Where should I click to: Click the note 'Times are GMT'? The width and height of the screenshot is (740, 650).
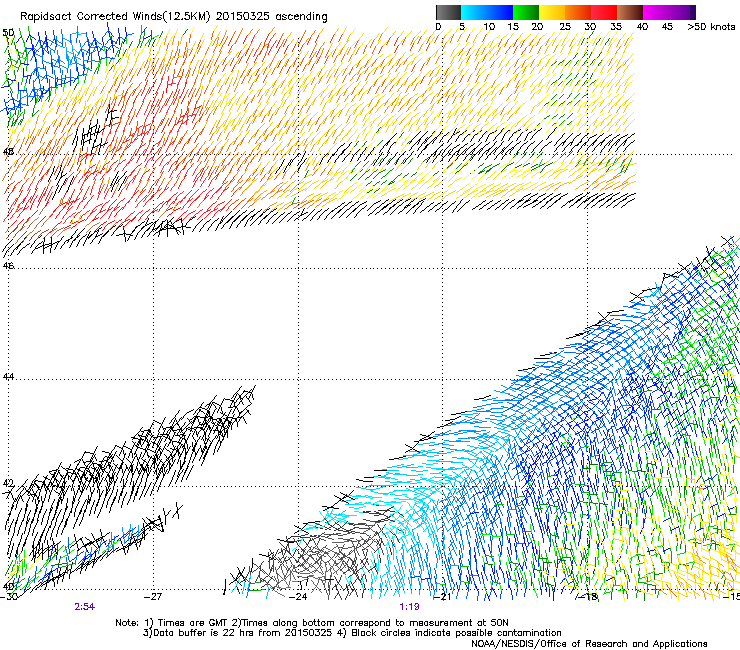pyautogui.click(x=193, y=623)
